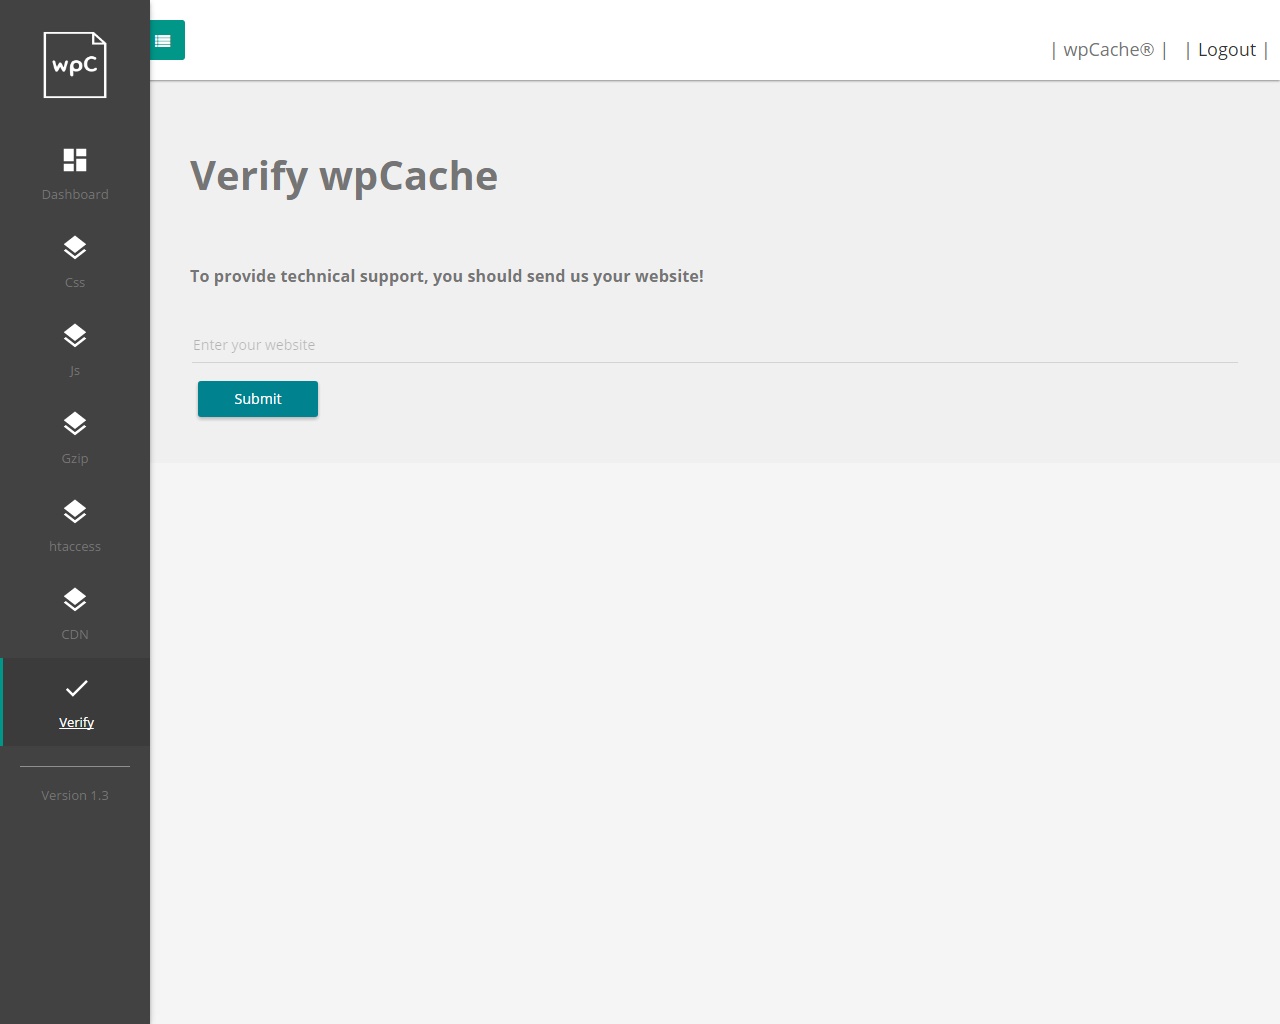1280x1024 pixels.
Task: Select the Js layers icon
Action: 75,336
